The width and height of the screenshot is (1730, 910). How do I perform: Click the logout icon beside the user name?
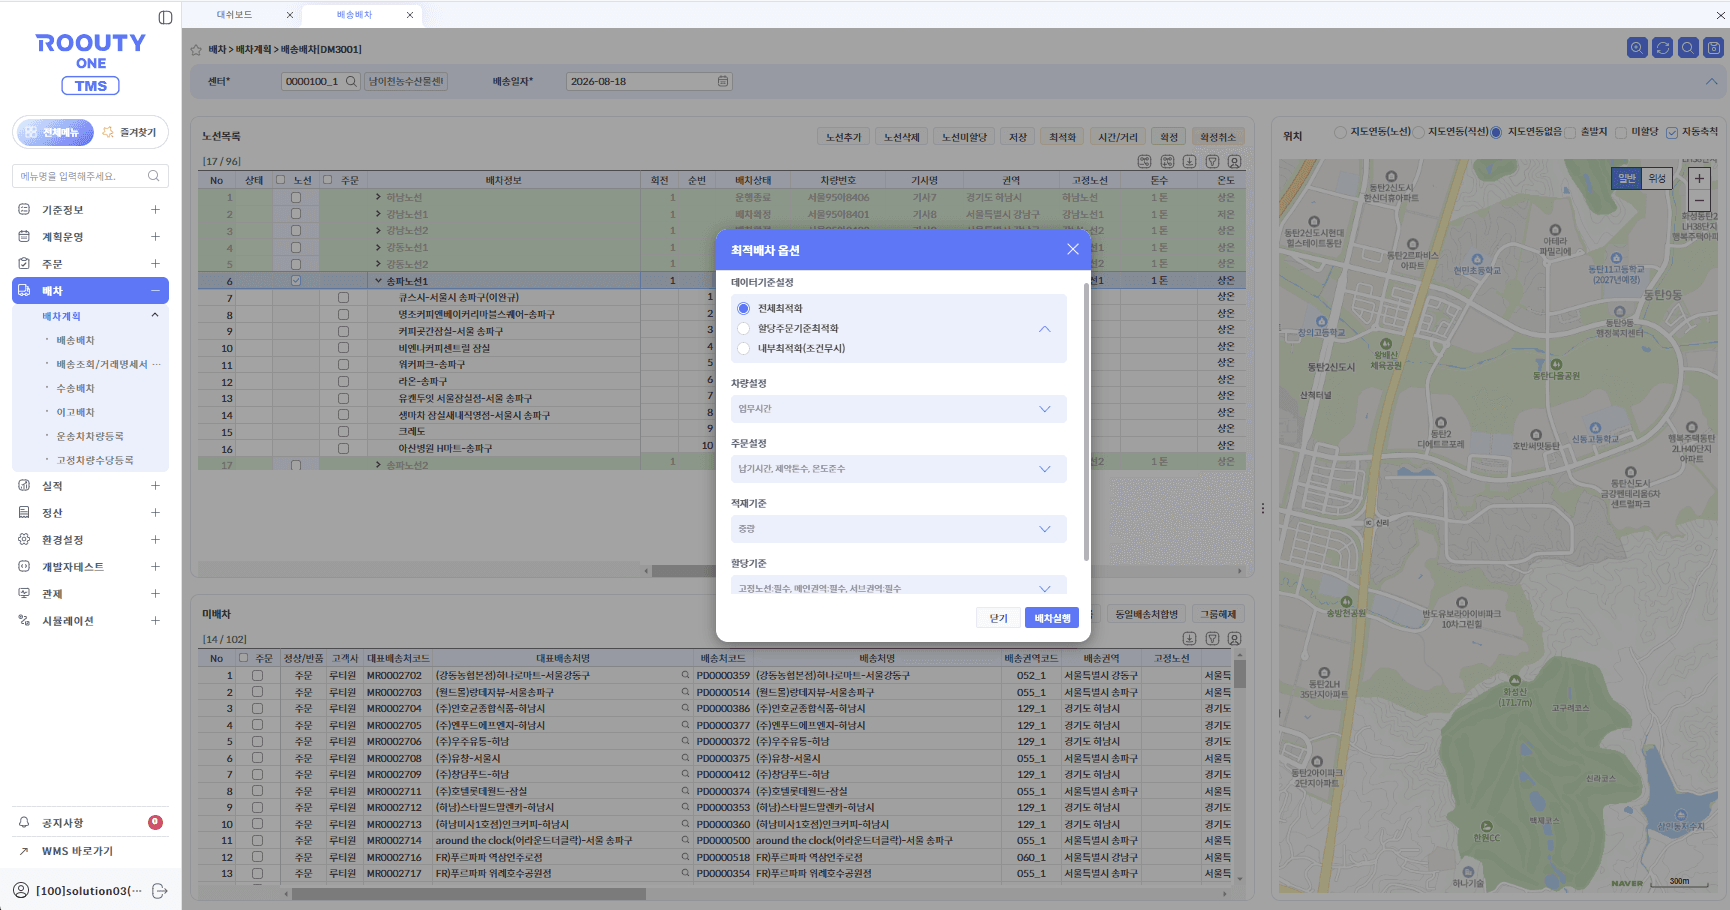point(159,890)
